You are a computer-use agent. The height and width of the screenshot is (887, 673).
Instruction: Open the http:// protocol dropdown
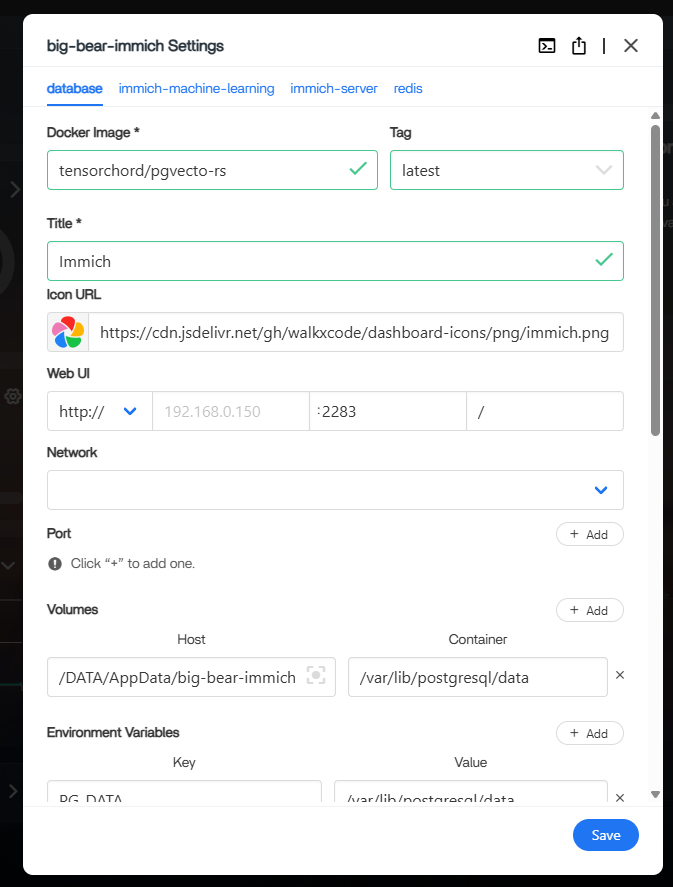pos(100,411)
